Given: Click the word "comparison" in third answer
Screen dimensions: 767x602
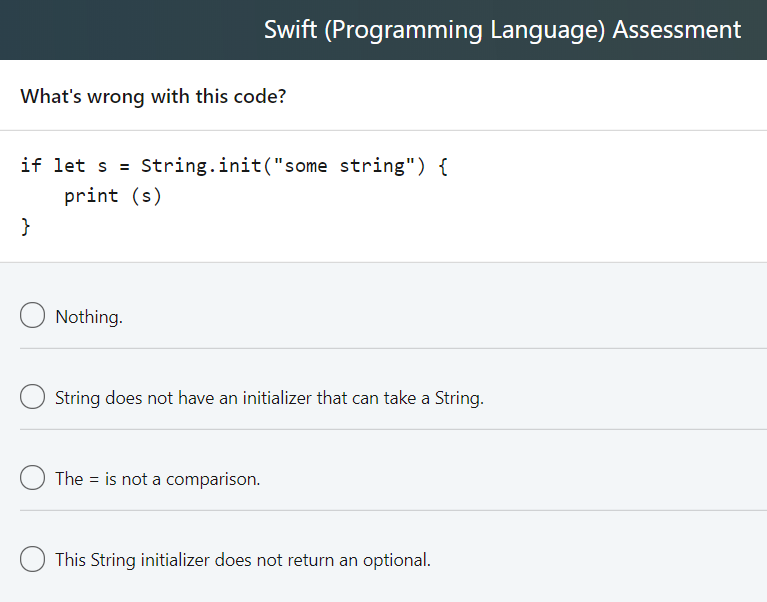Looking at the screenshot, I should [x=213, y=479].
